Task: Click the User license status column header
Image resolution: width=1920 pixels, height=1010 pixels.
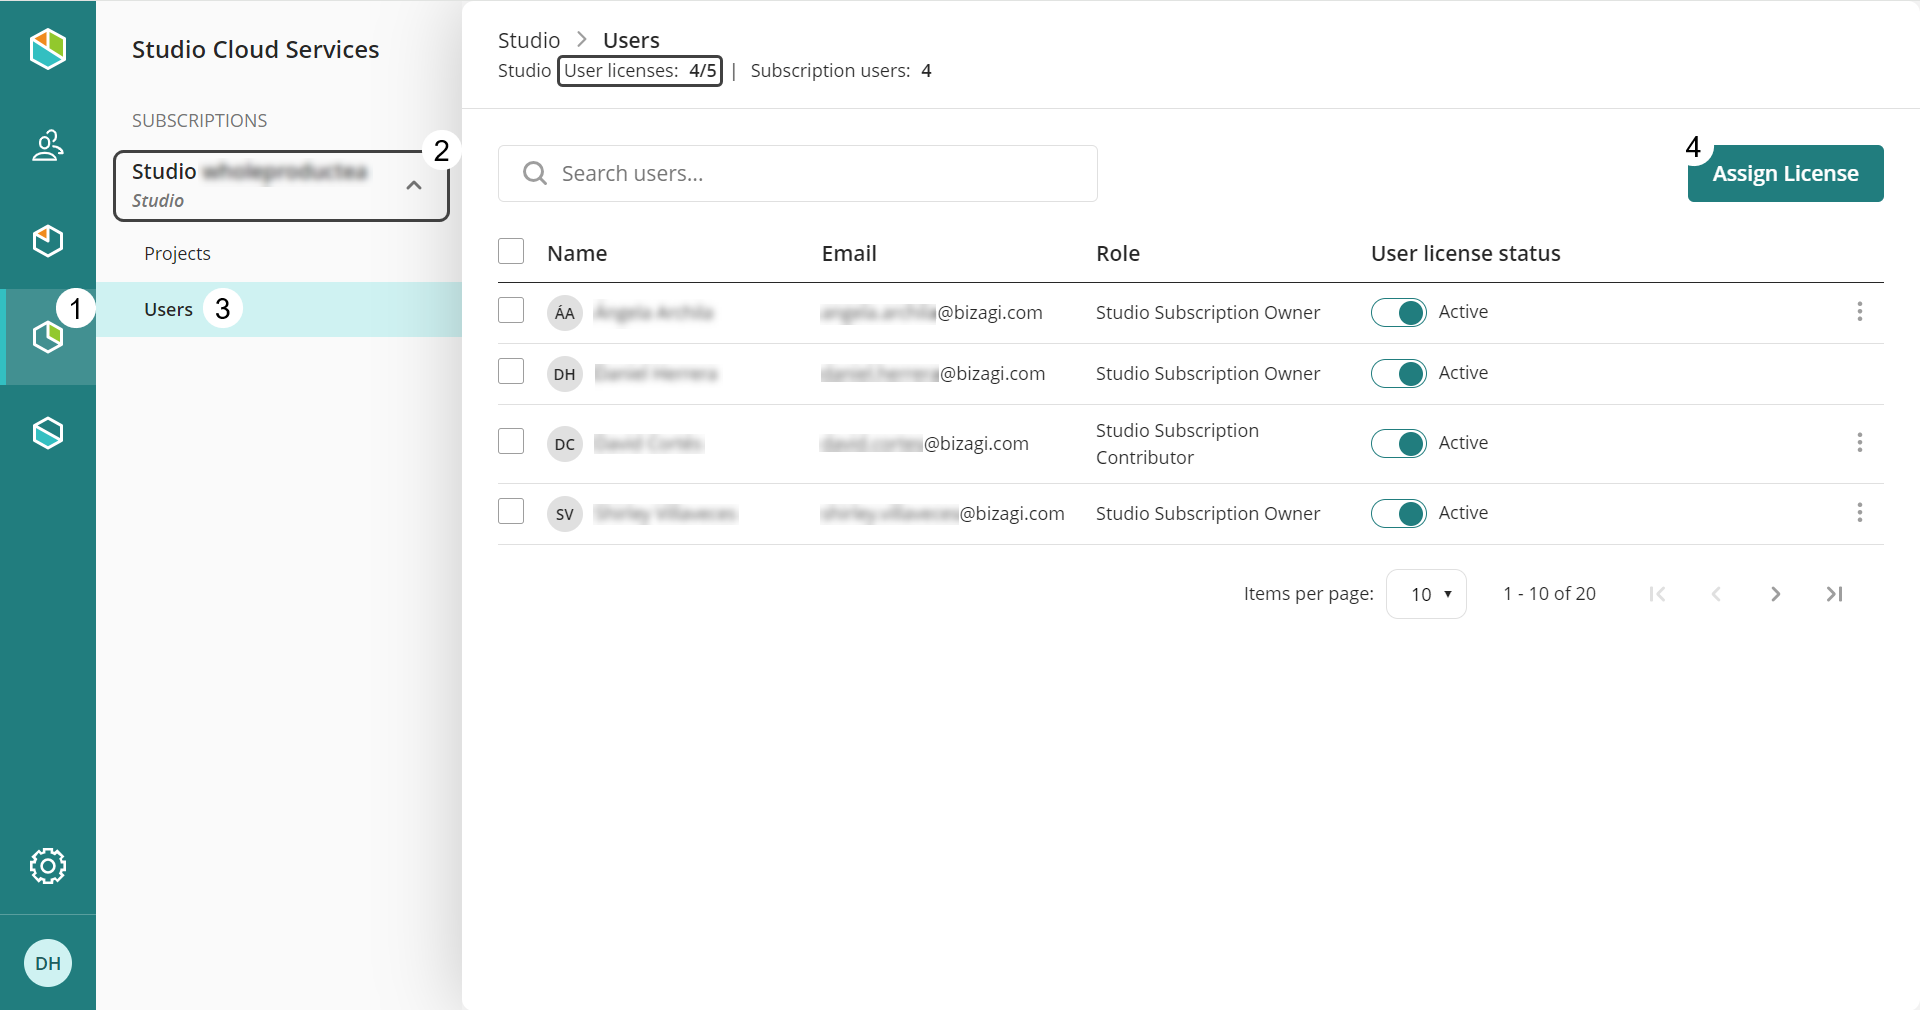Action: pyautogui.click(x=1466, y=253)
